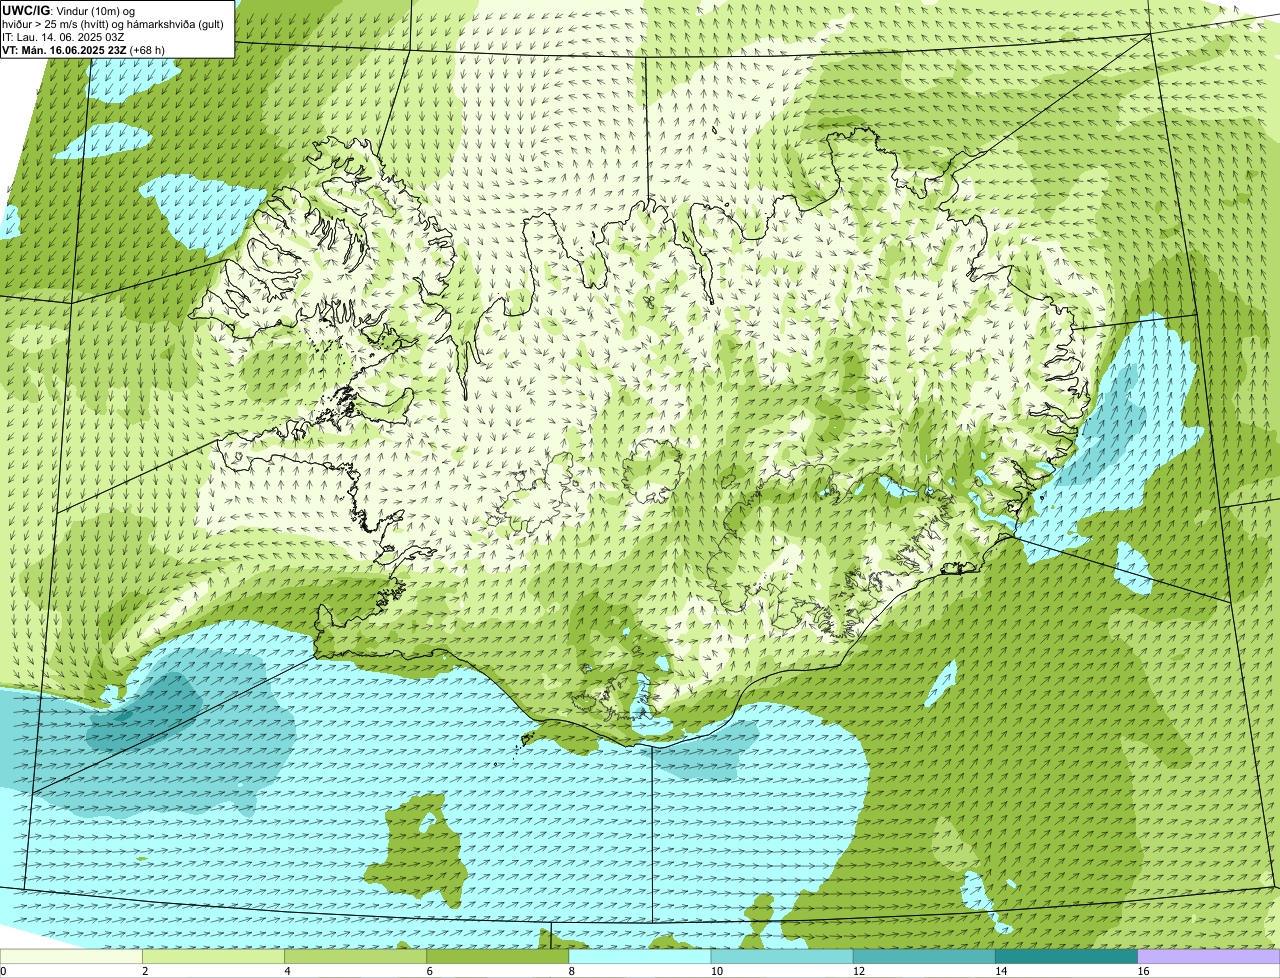Select the 'IT: Lau. 14. 06. 2025 03Z' line
1280x978 pixels.
tap(63, 36)
